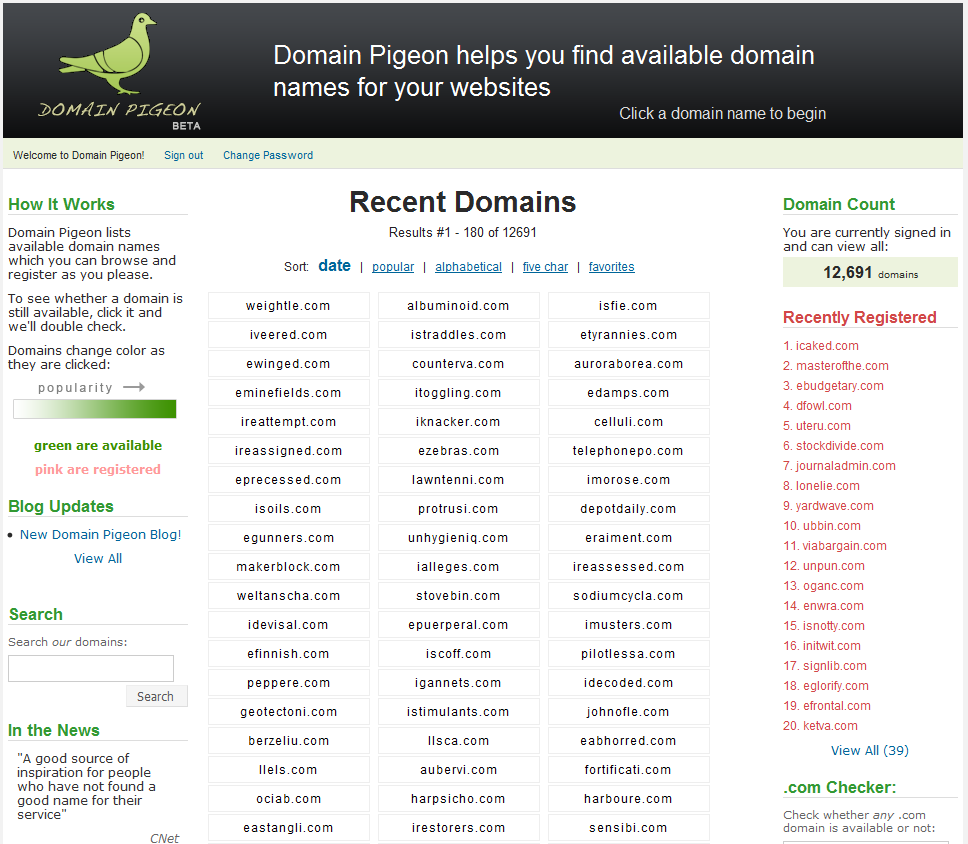Expand View All (39) recently registered
This screenshot has height=844, width=968.
coord(869,750)
